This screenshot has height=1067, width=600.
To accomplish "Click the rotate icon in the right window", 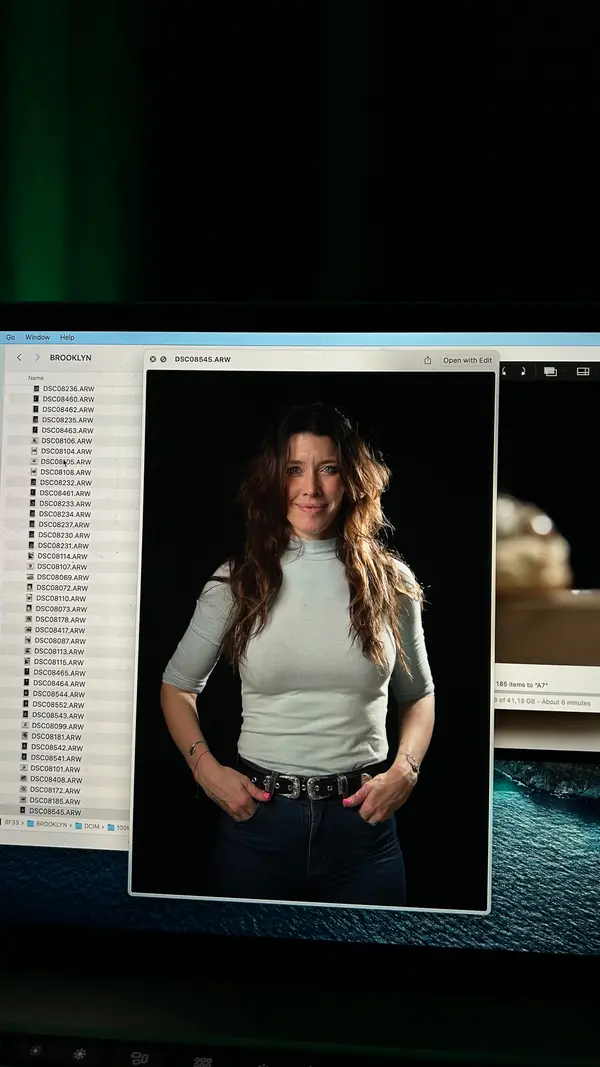I will [523, 371].
